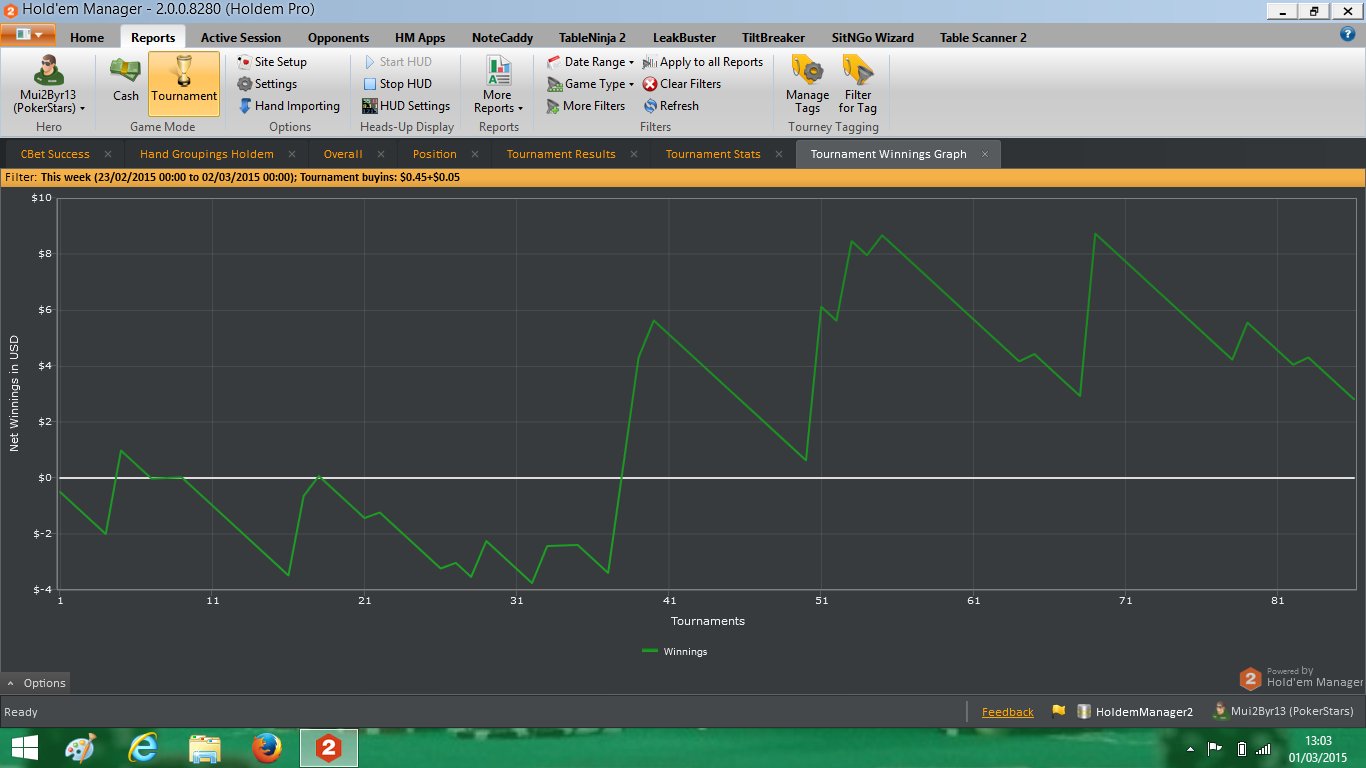Close the Tournament Winnings Graph tab
This screenshot has height=768, width=1366.
985,154
